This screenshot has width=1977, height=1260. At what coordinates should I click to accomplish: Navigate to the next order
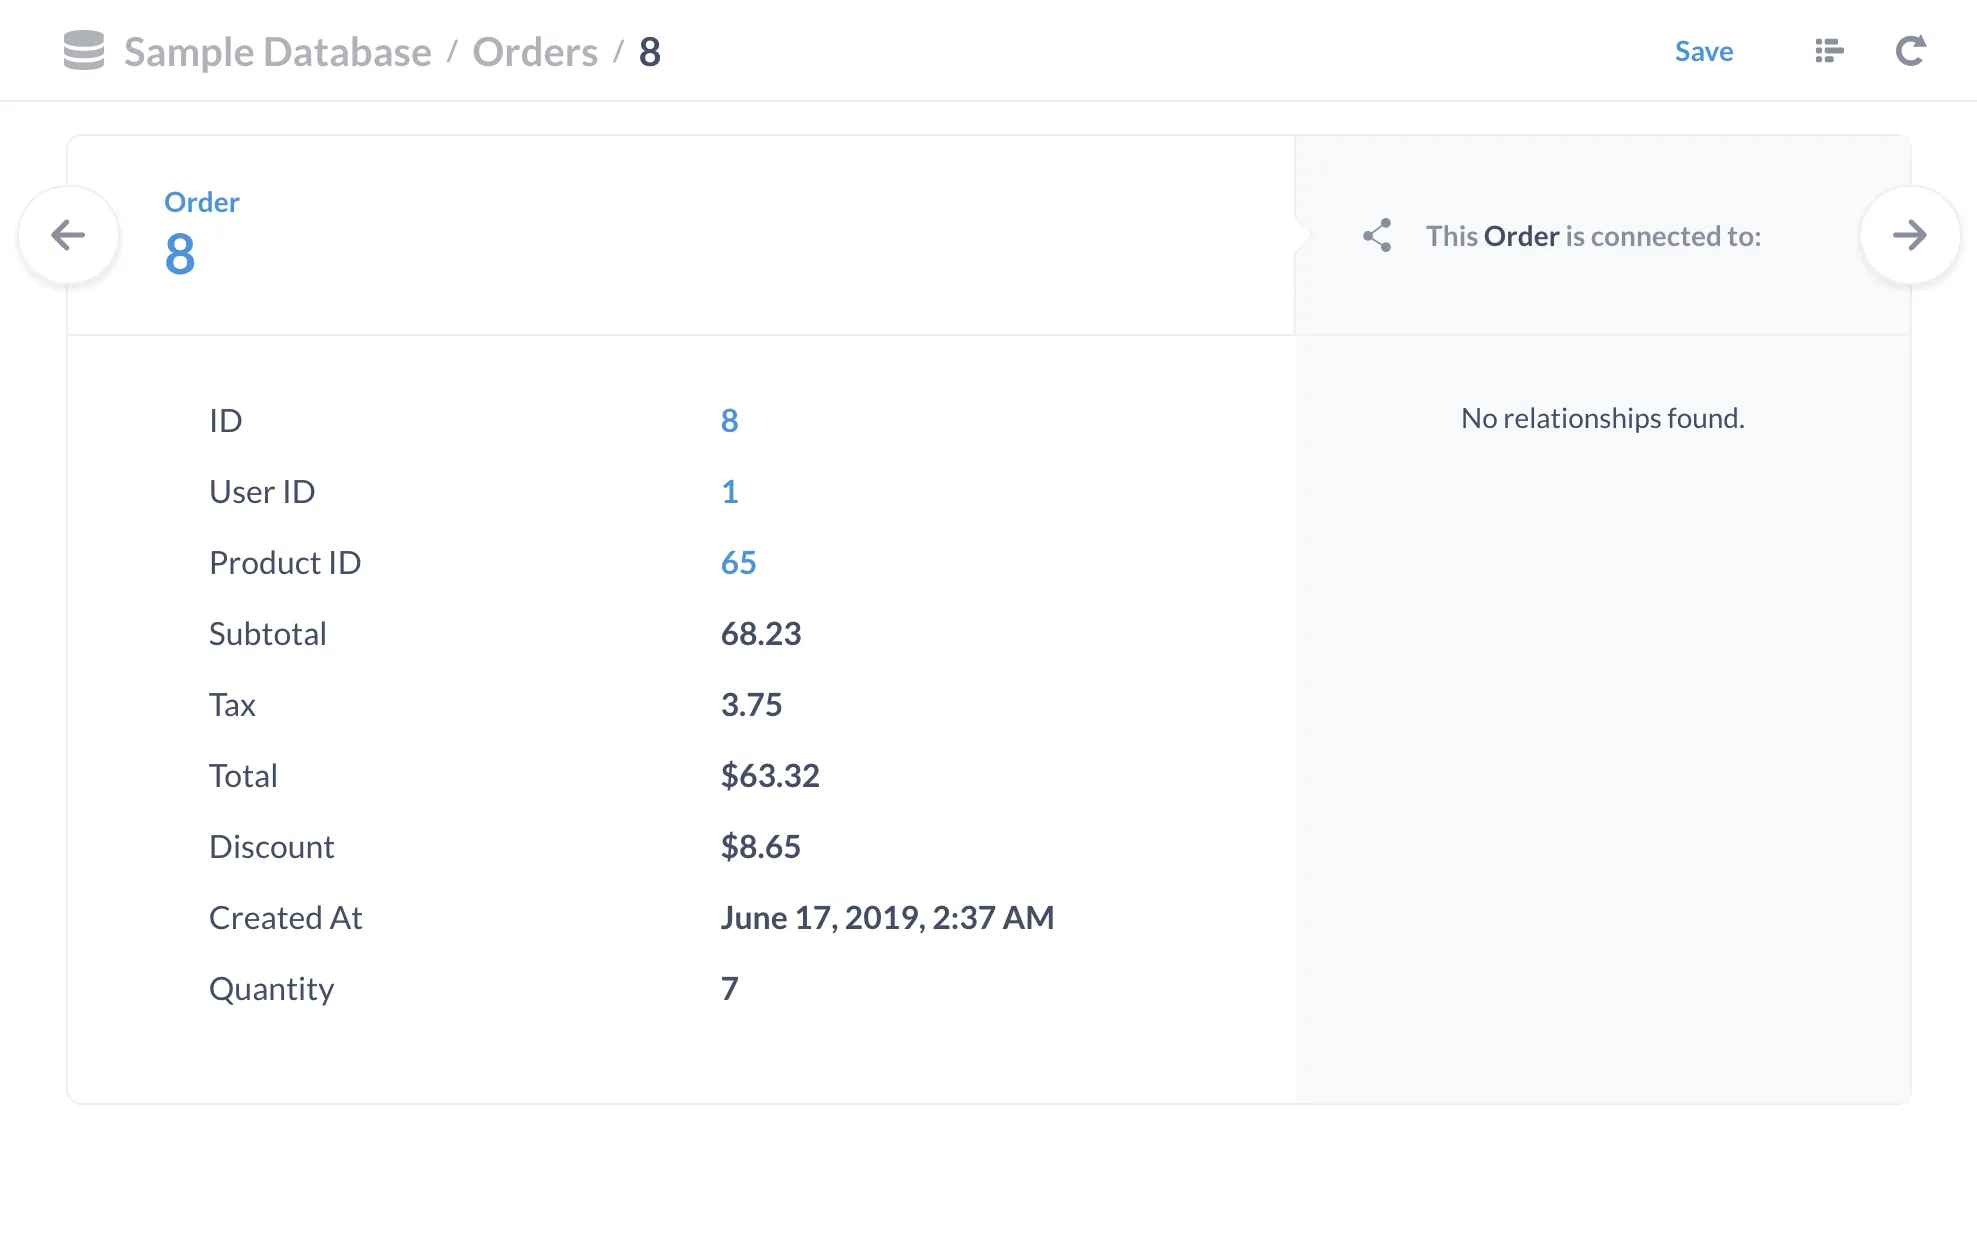[1910, 235]
